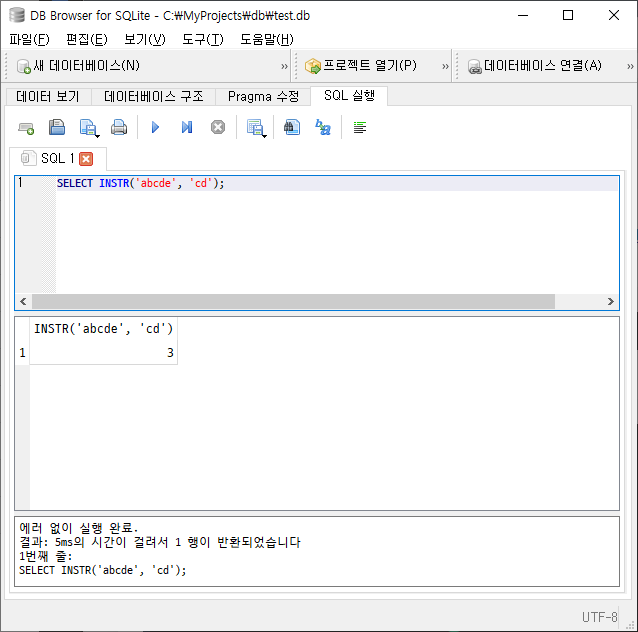The width and height of the screenshot is (638, 632).
Task: Open the 도움말(H) menu
Action: tap(267, 39)
